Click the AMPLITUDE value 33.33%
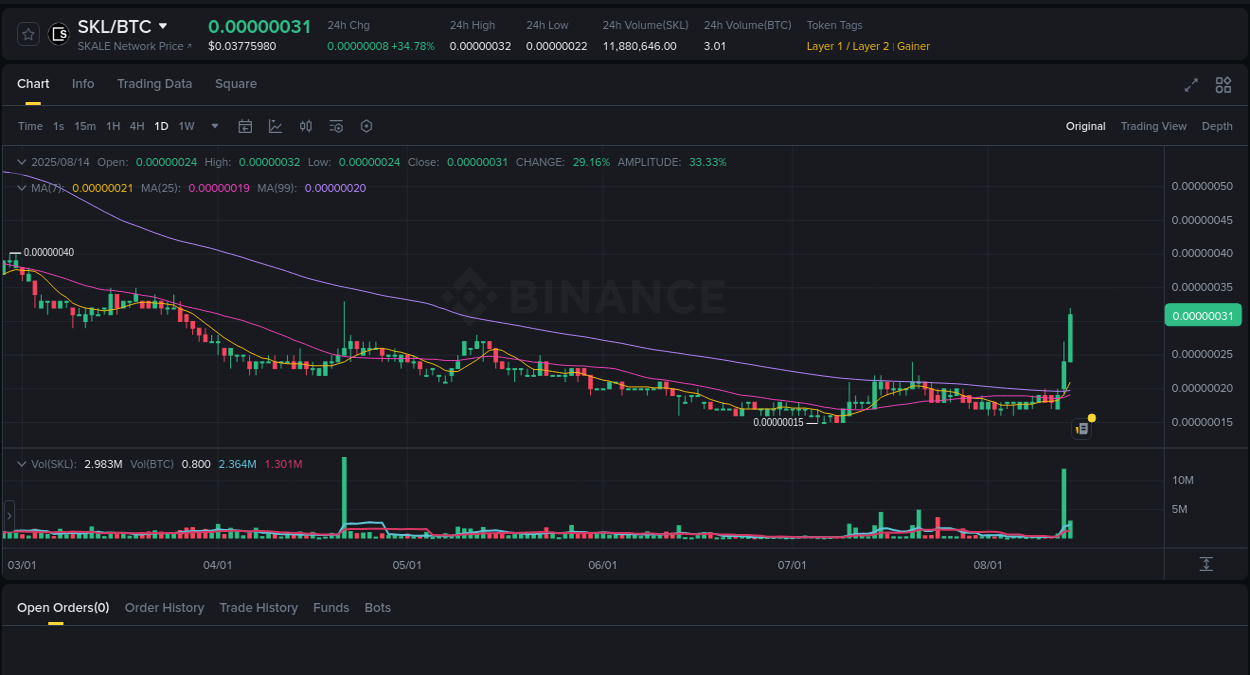 pyautogui.click(x=708, y=162)
